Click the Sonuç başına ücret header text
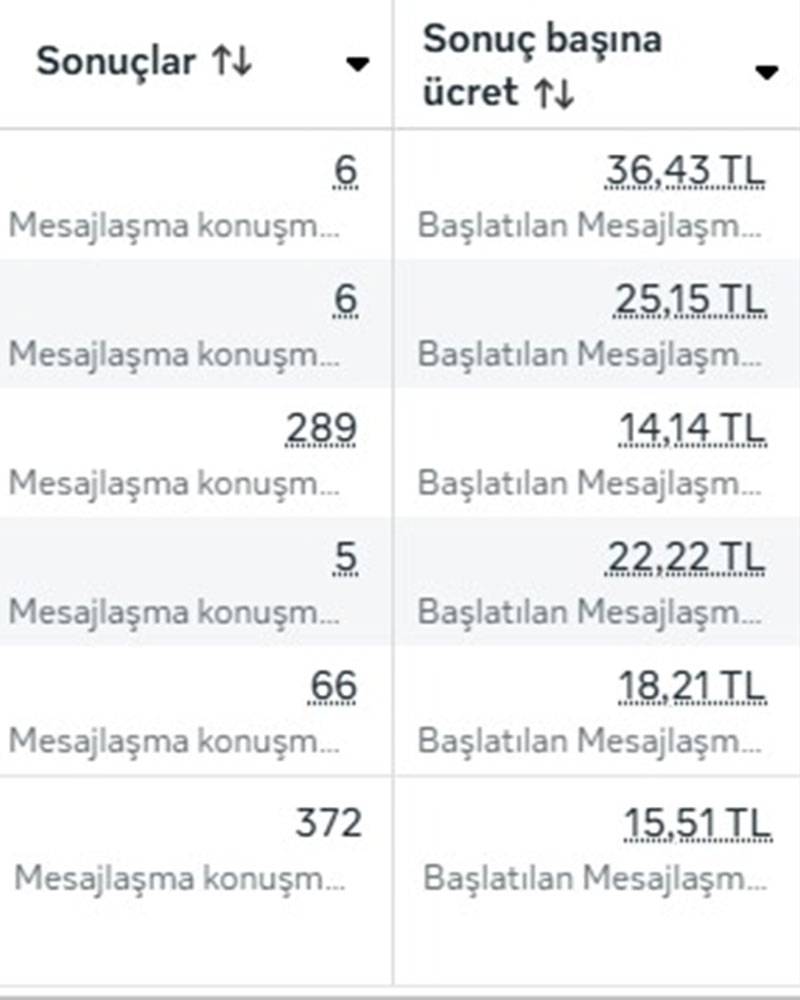This screenshot has width=800, height=1000. [x=542, y=40]
